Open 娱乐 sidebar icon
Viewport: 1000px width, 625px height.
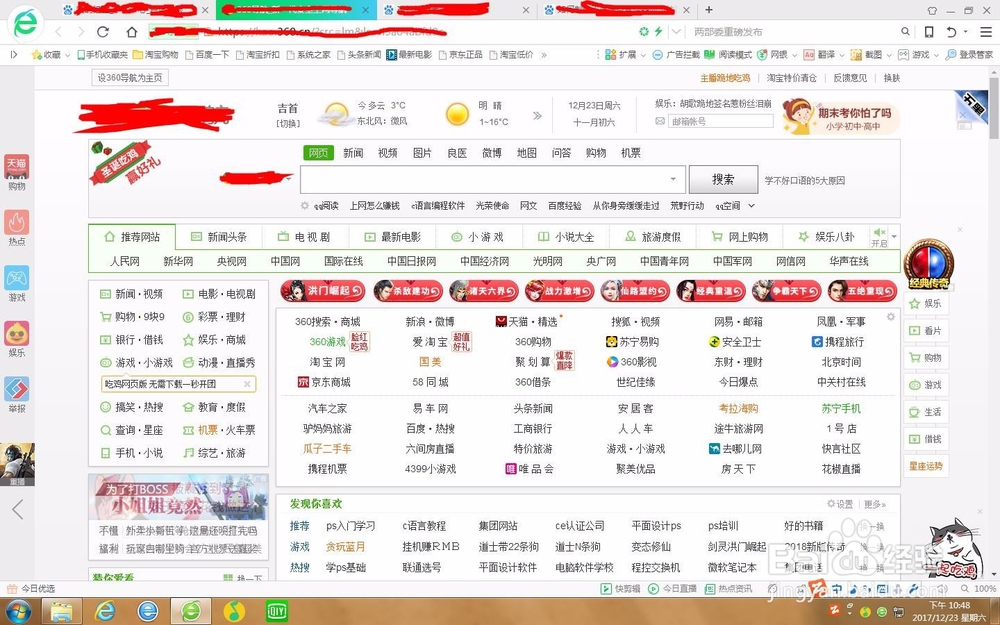click(17, 339)
